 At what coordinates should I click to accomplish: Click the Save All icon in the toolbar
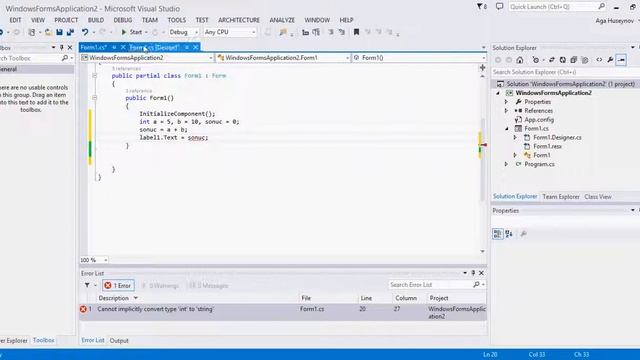click(70, 32)
